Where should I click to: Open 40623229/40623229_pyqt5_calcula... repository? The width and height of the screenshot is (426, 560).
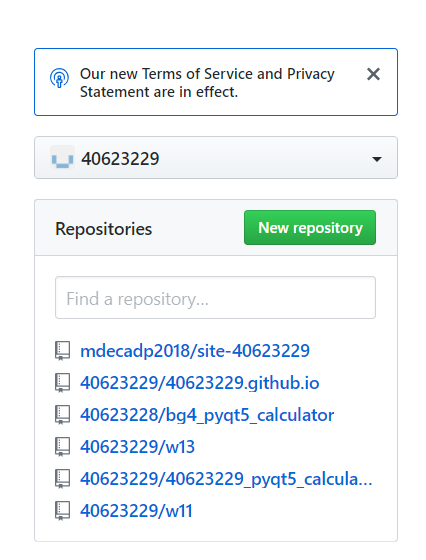pos(226,479)
